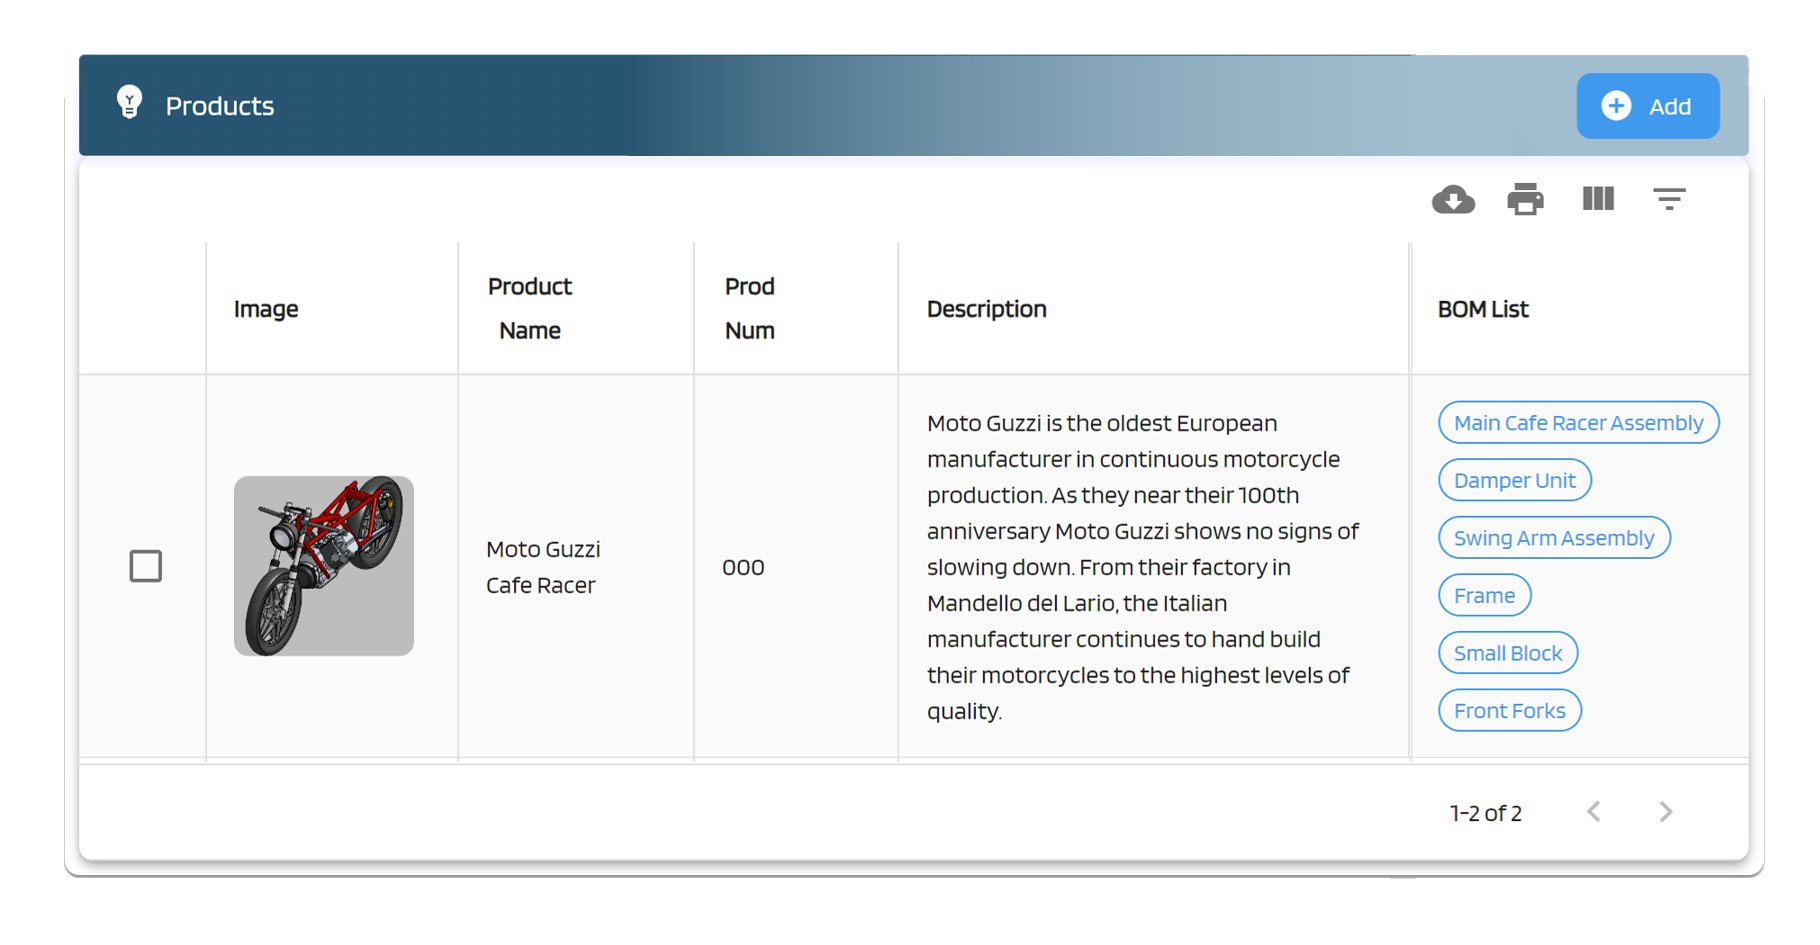Sort by BOM List column header
Screen dimensions: 1820x945
click(x=1482, y=309)
